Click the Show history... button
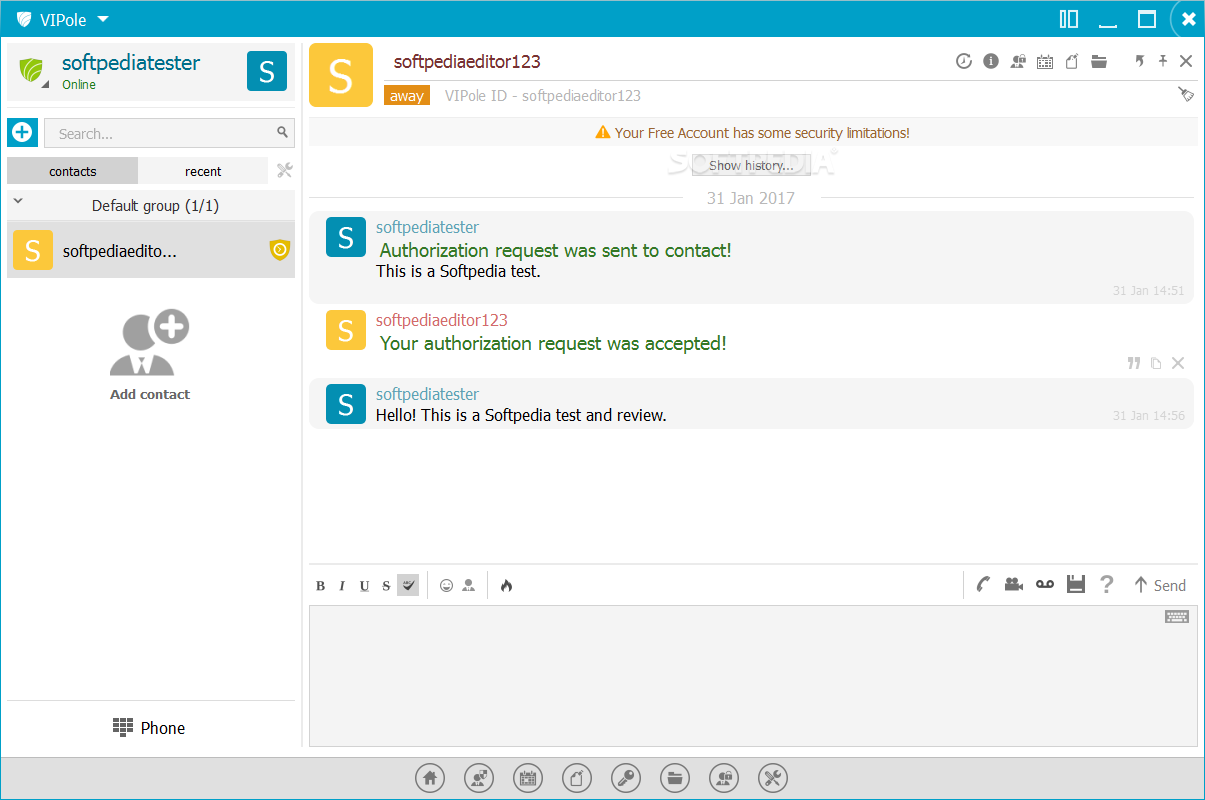This screenshot has width=1205, height=800. click(x=751, y=165)
